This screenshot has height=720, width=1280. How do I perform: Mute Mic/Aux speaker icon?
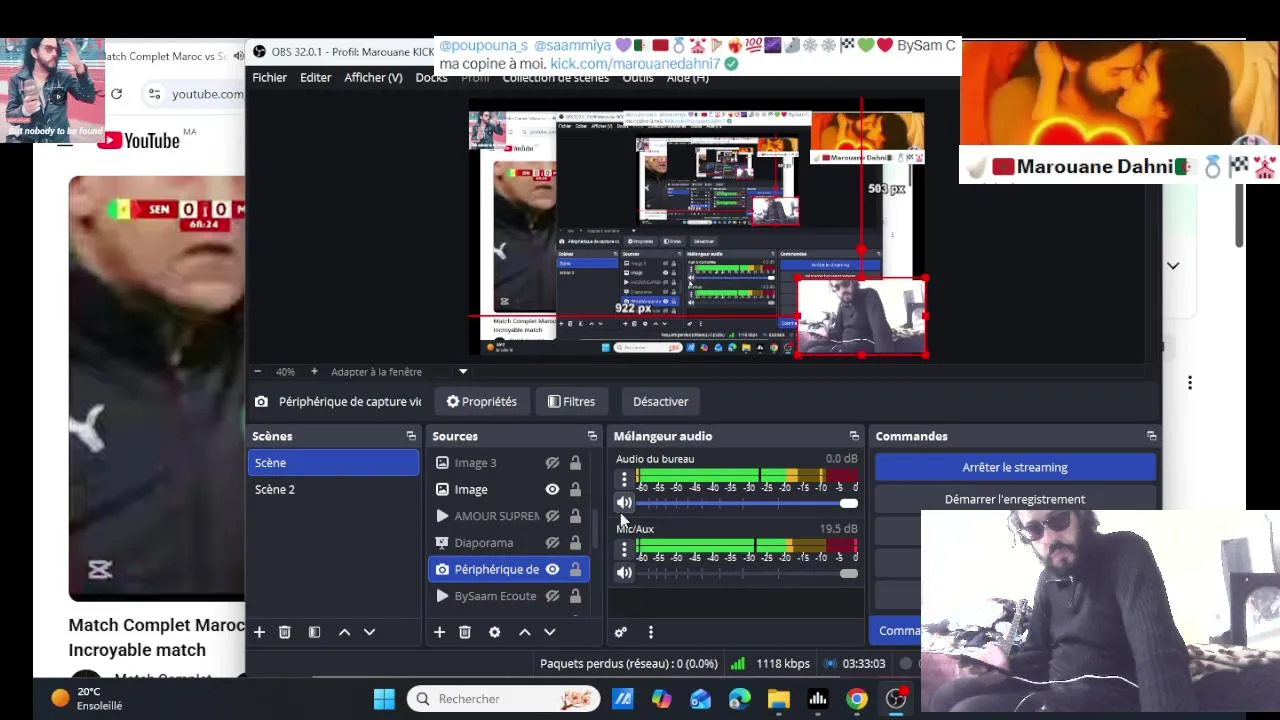point(624,573)
